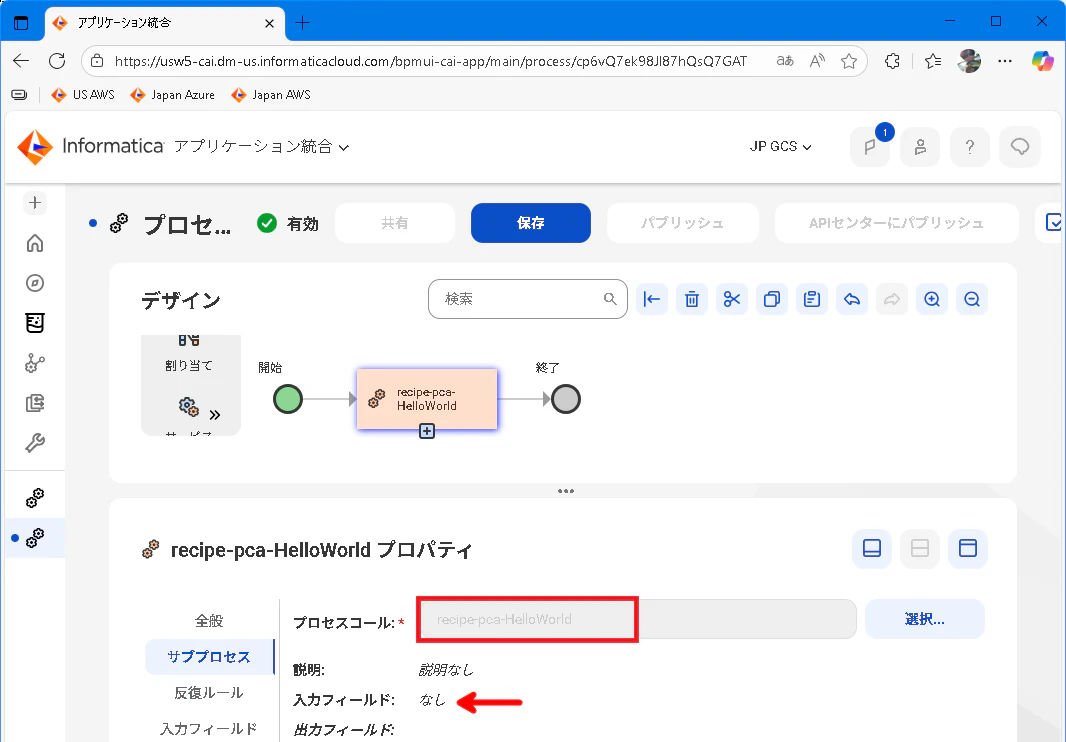Reload the page with the refresh icon

pos(57,61)
